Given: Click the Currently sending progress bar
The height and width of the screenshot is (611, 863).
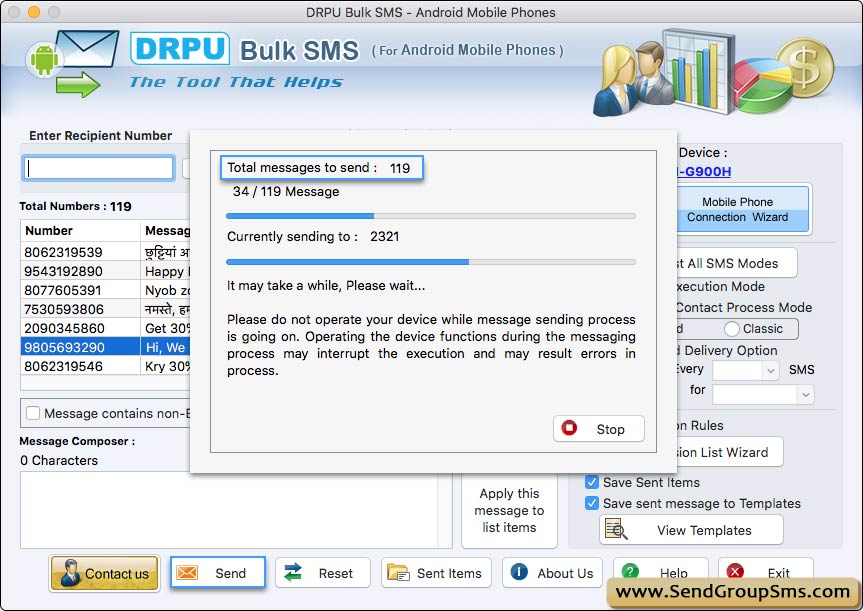Looking at the screenshot, I should click(431, 262).
